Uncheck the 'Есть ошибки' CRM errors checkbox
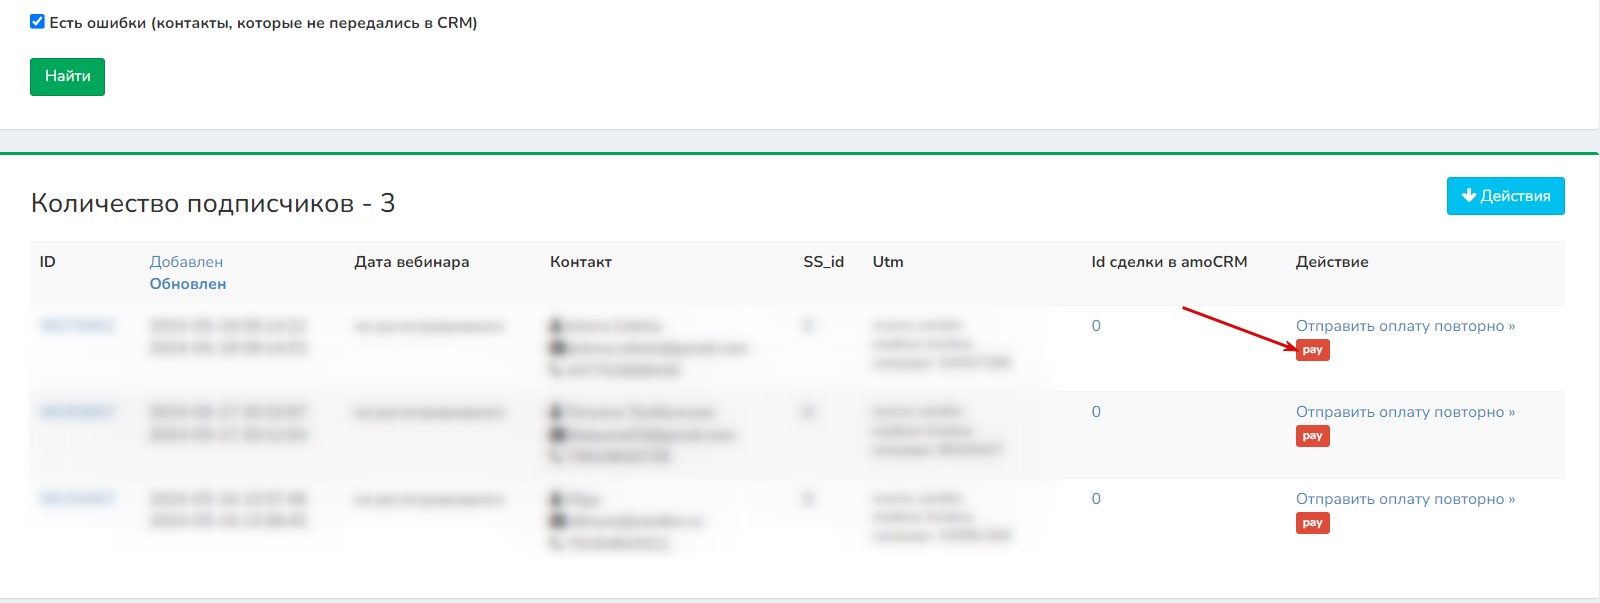Screen dimensions: 1600x603 37,21
